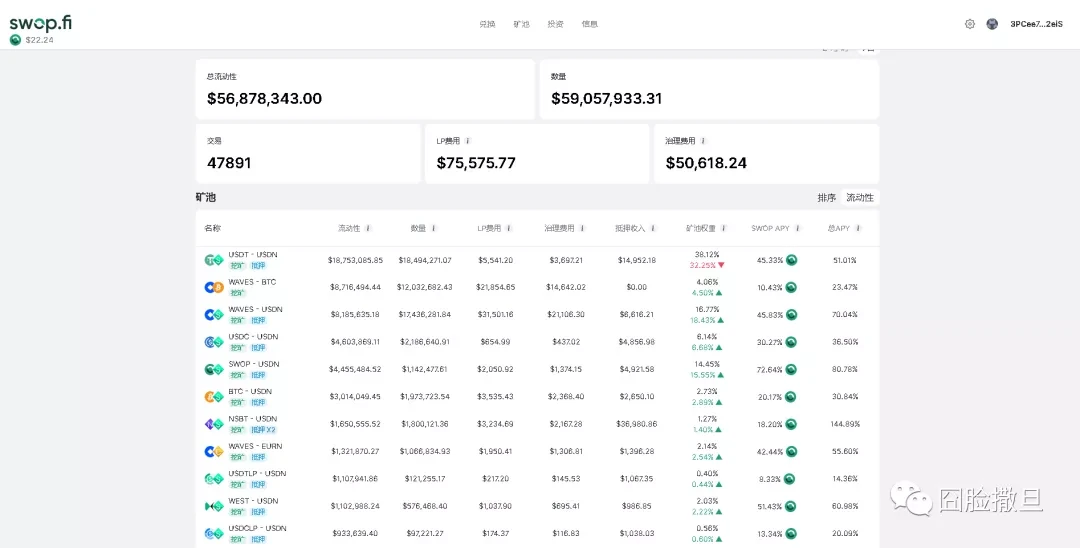Click the 名称 column header
Image resolution: width=1080 pixels, height=548 pixels.
click(x=212, y=228)
